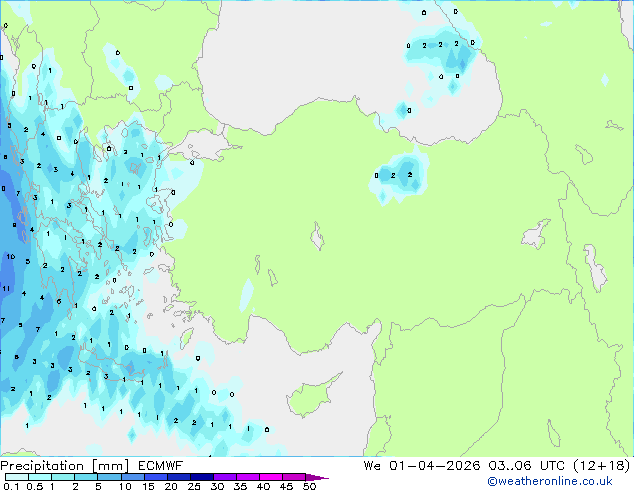Click the legend value '0.1'
This screenshot has height=490, width=634.
[11, 486]
